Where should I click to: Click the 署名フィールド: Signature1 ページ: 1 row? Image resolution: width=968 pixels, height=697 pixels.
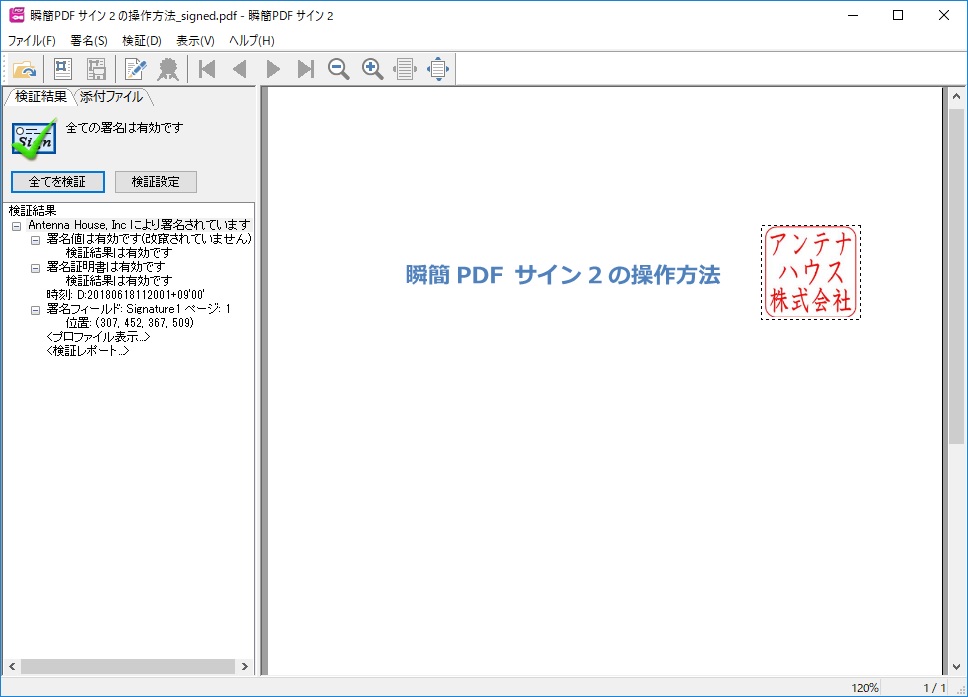point(138,309)
